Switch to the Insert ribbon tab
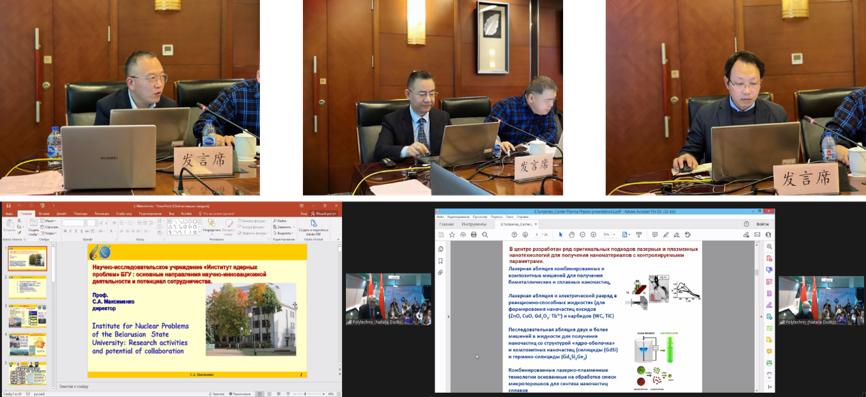 coord(44,213)
